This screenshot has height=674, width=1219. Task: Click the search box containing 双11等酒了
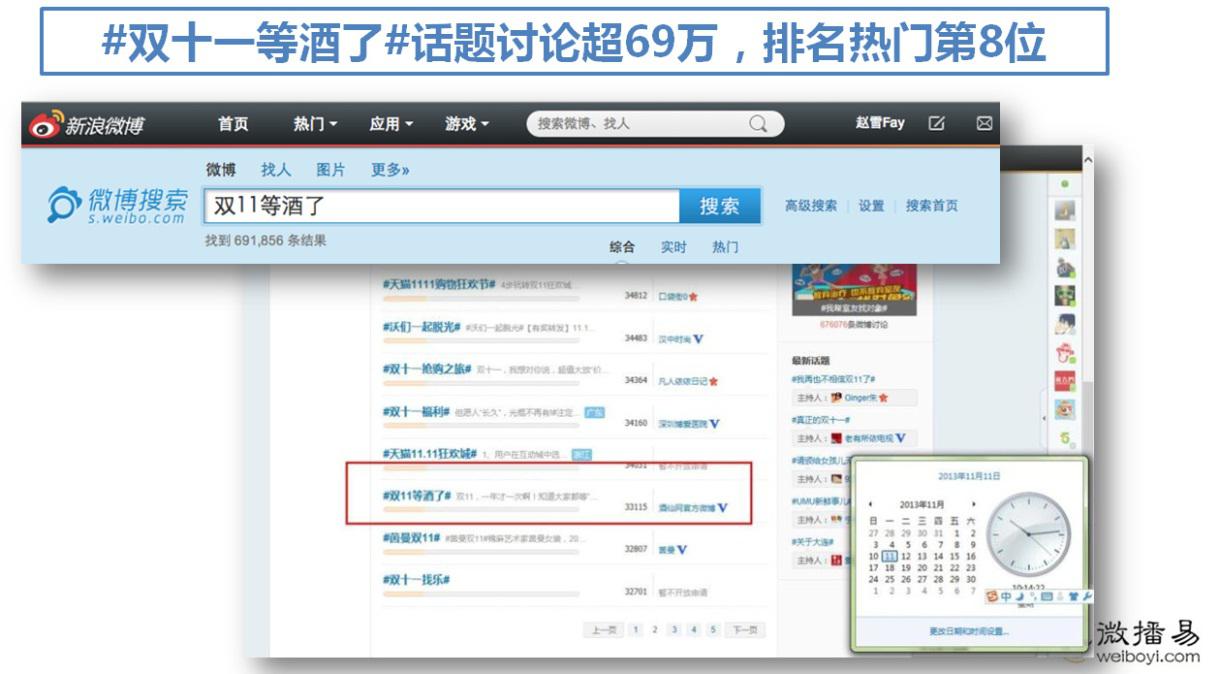[x=443, y=206]
